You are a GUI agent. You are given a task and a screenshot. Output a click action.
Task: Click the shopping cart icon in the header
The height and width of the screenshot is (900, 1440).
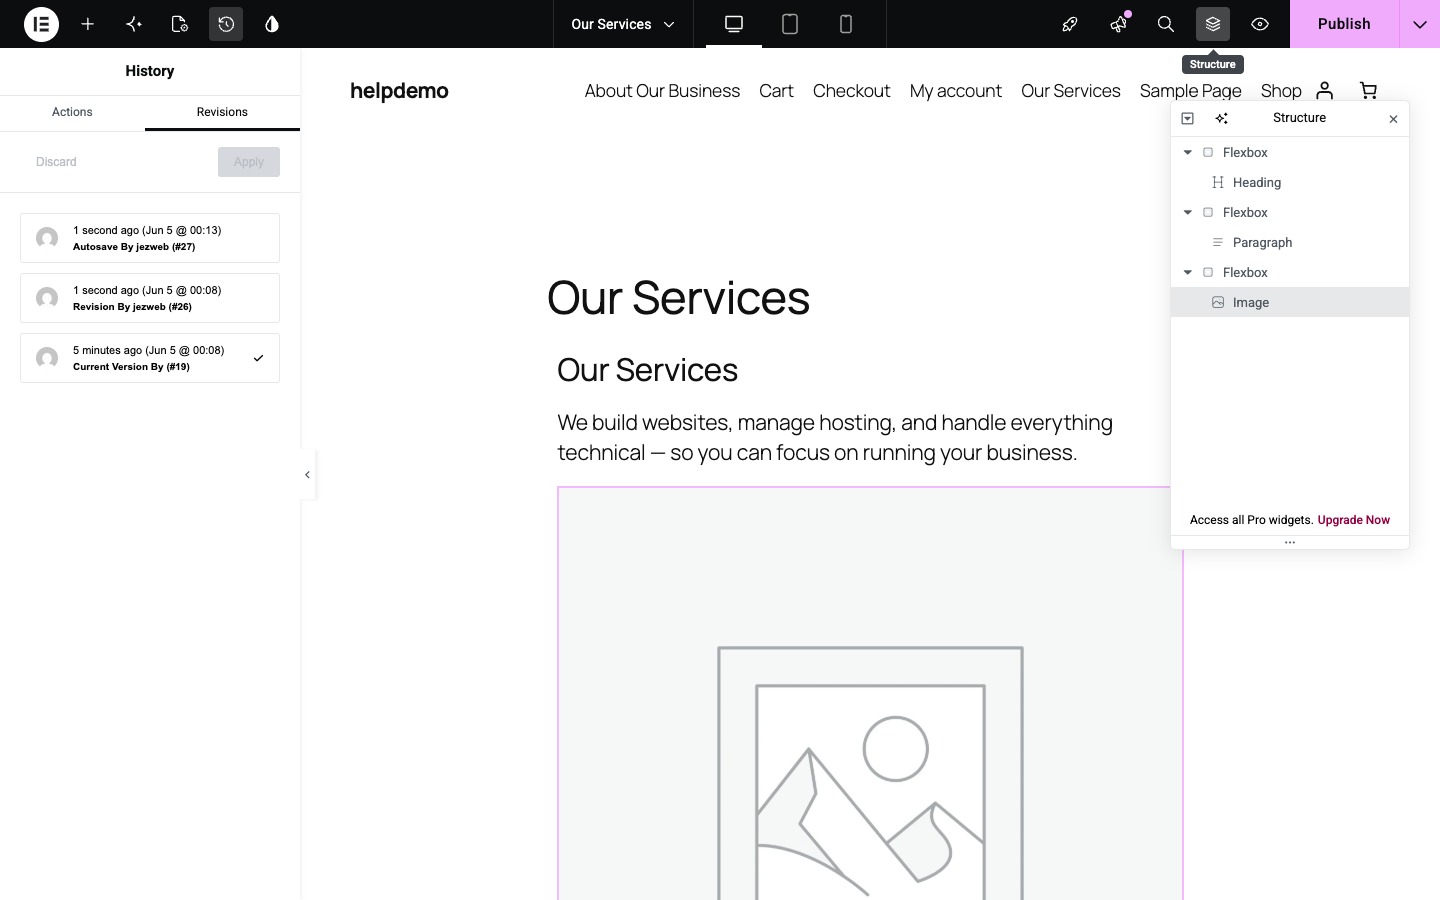pos(1368,91)
